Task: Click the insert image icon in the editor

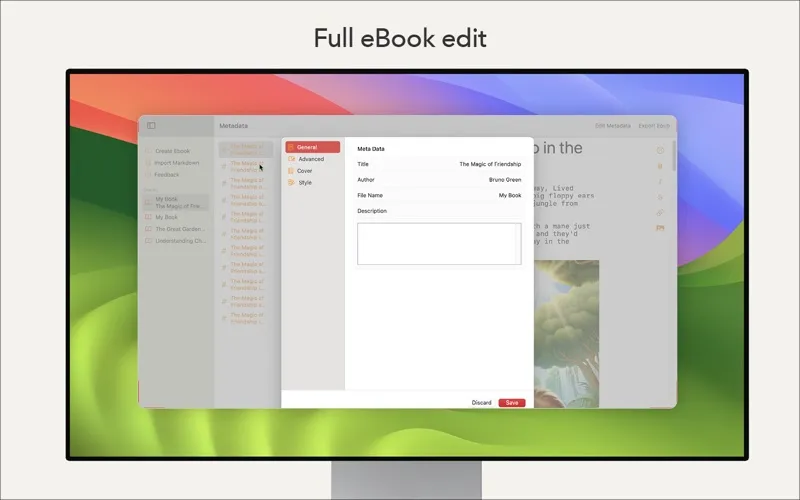Action: tap(660, 228)
